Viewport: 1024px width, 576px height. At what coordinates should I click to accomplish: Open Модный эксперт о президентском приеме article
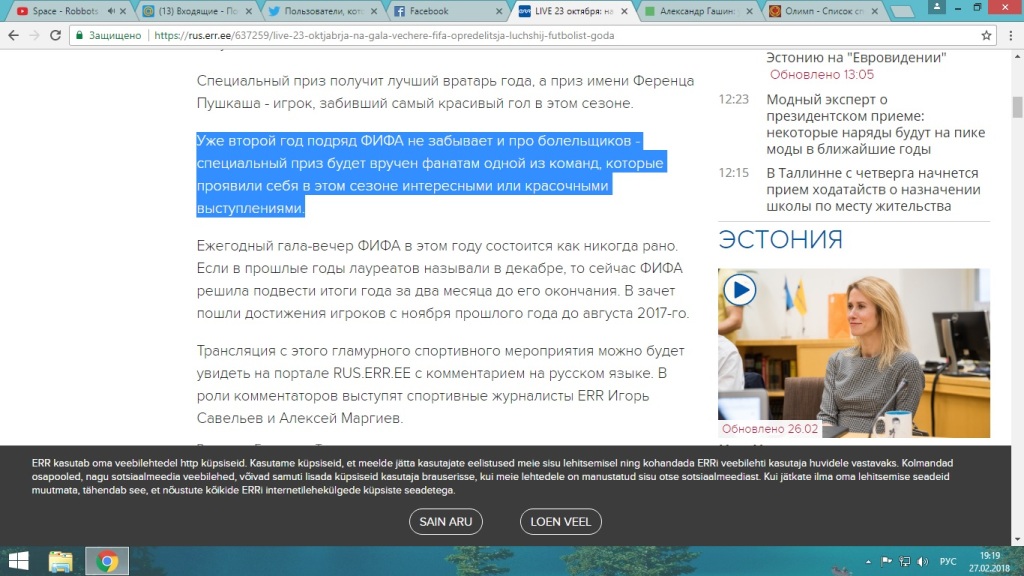pyautogui.click(x=875, y=124)
